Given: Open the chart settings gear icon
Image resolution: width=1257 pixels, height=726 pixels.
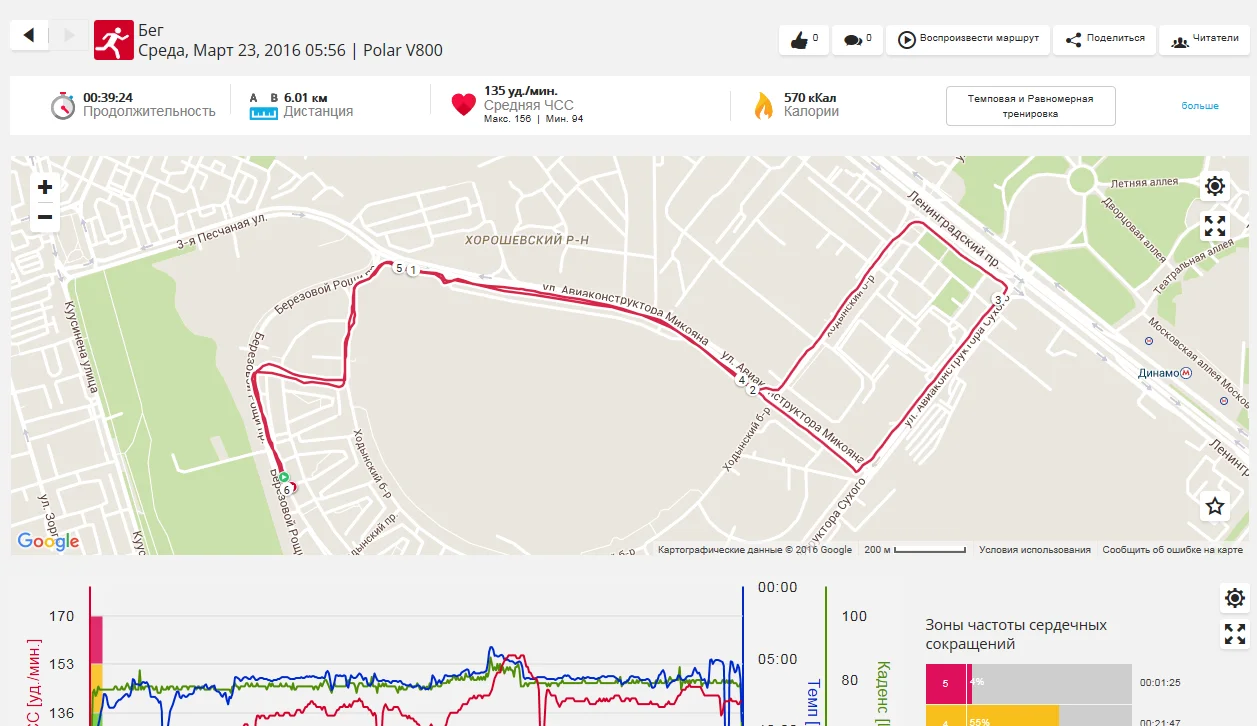Looking at the screenshot, I should [x=1235, y=598].
